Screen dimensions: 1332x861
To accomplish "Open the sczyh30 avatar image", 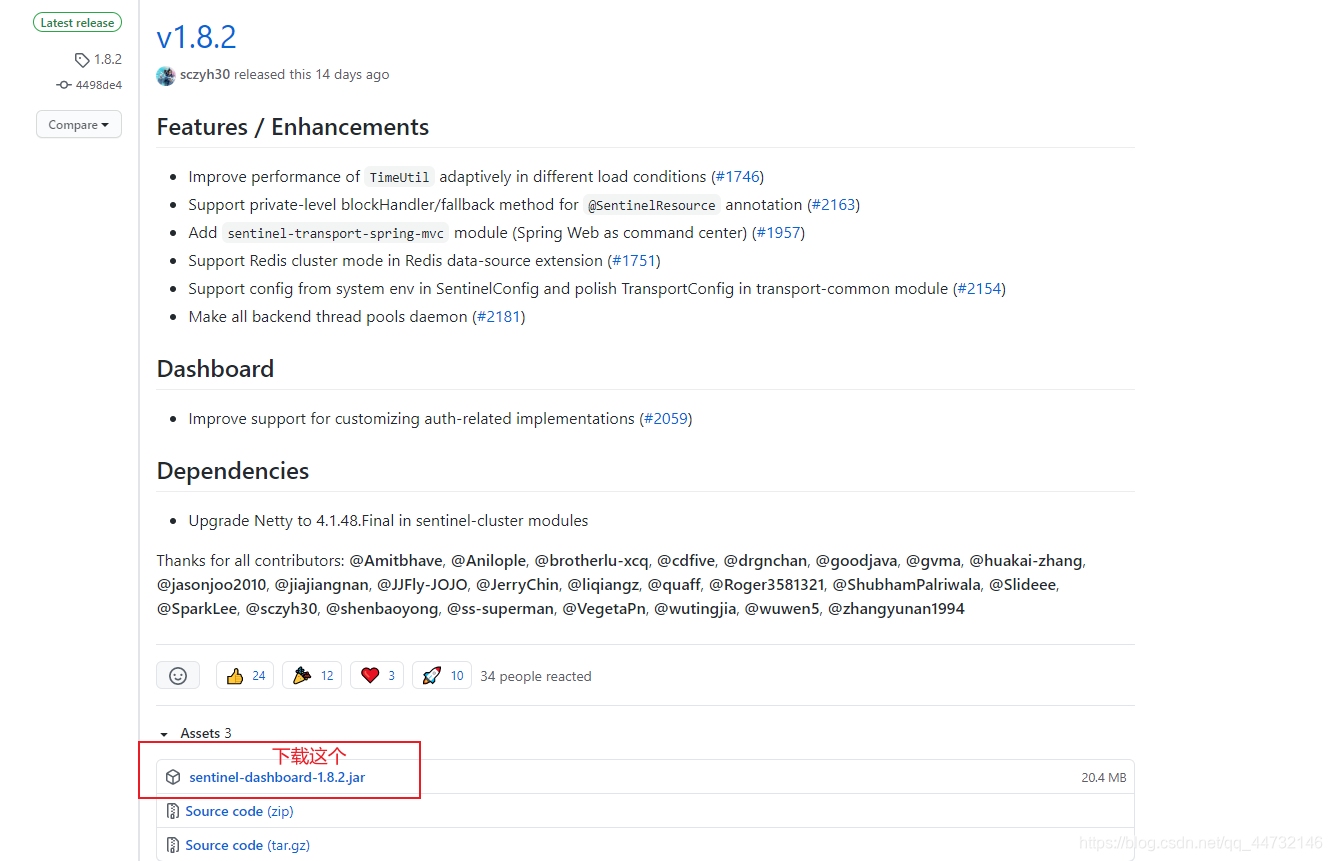I will (166, 75).
